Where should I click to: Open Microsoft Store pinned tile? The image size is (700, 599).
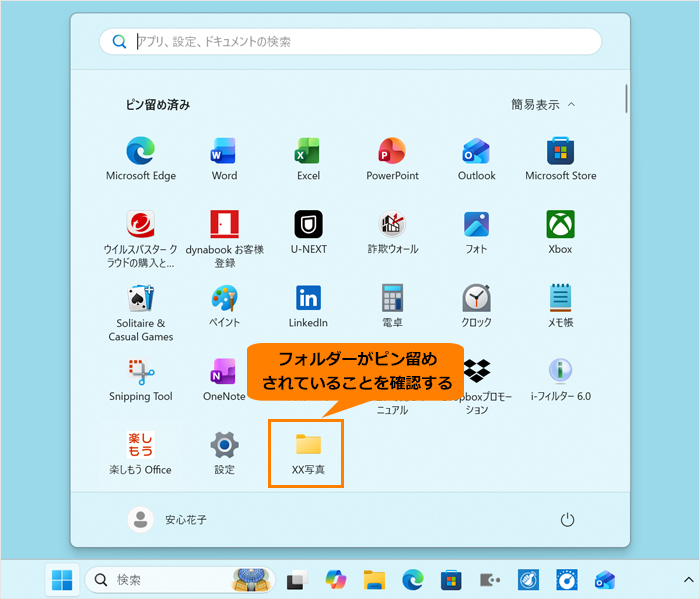click(x=560, y=159)
